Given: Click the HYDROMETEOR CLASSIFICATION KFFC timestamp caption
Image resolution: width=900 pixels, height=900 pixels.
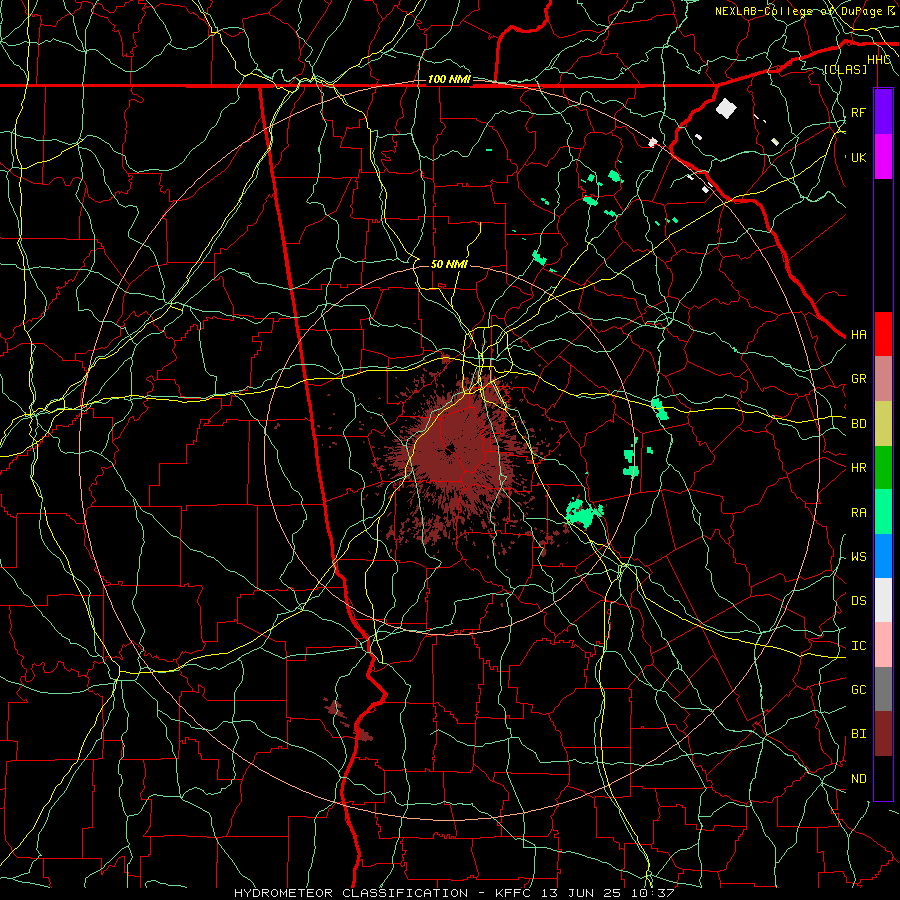Looking at the screenshot, I should tap(454, 893).
